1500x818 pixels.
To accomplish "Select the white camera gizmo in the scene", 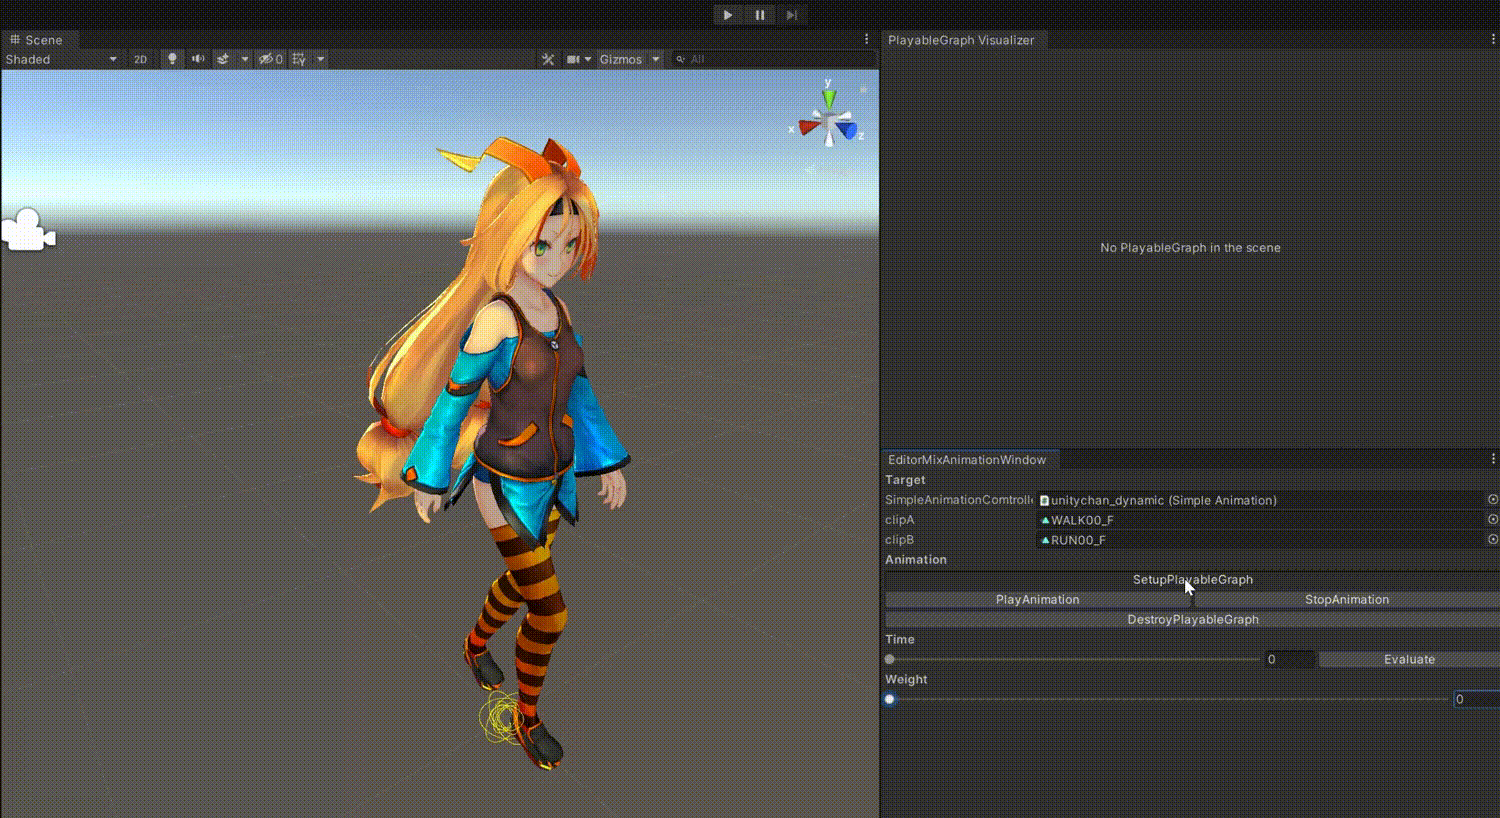I will coord(28,230).
